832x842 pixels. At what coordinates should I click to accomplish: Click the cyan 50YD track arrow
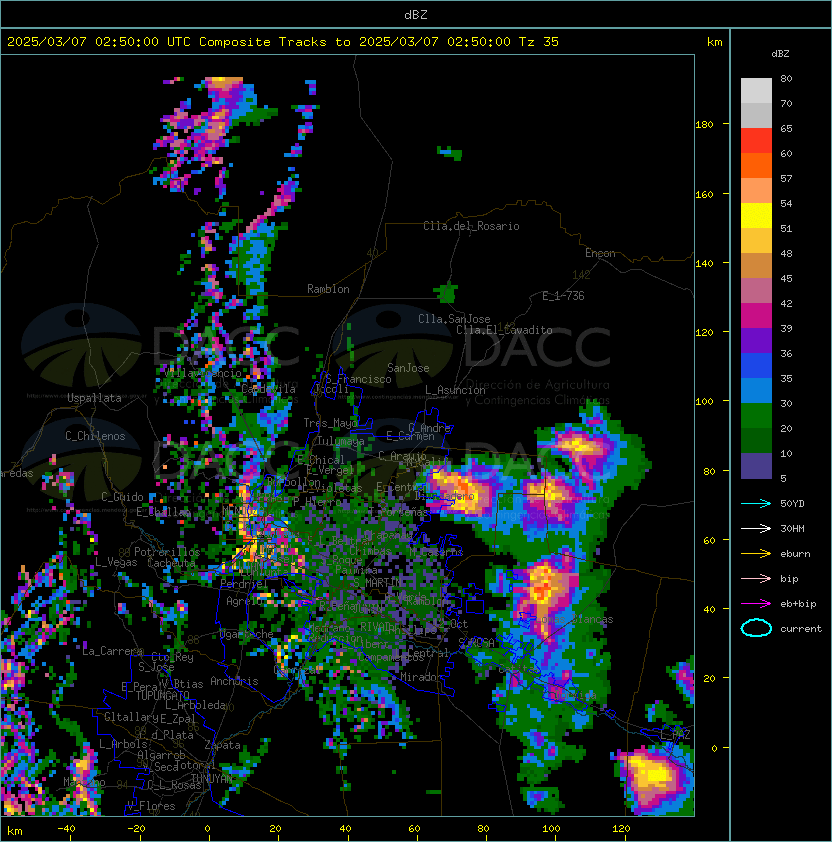point(756,504)
